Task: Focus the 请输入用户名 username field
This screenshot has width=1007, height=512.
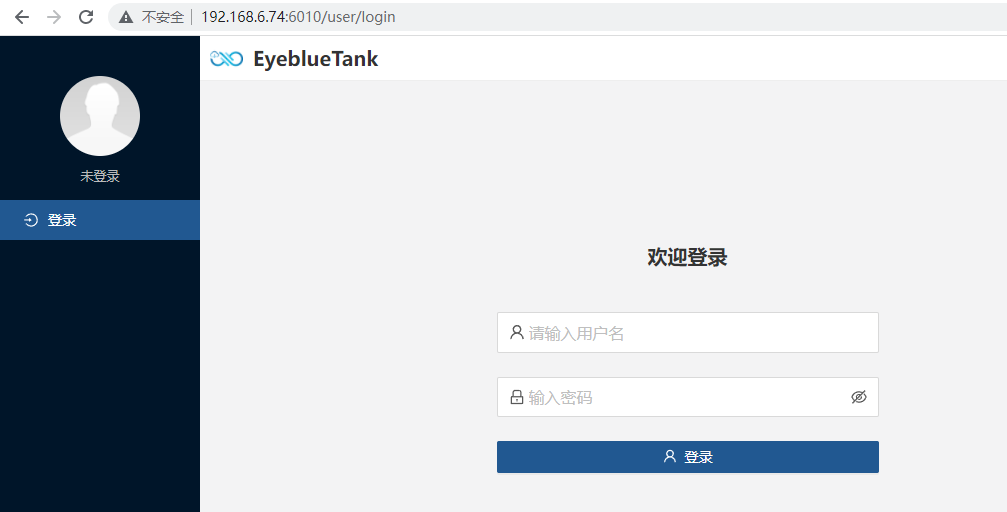Action: pyautogui.click(x=690, y=333)
